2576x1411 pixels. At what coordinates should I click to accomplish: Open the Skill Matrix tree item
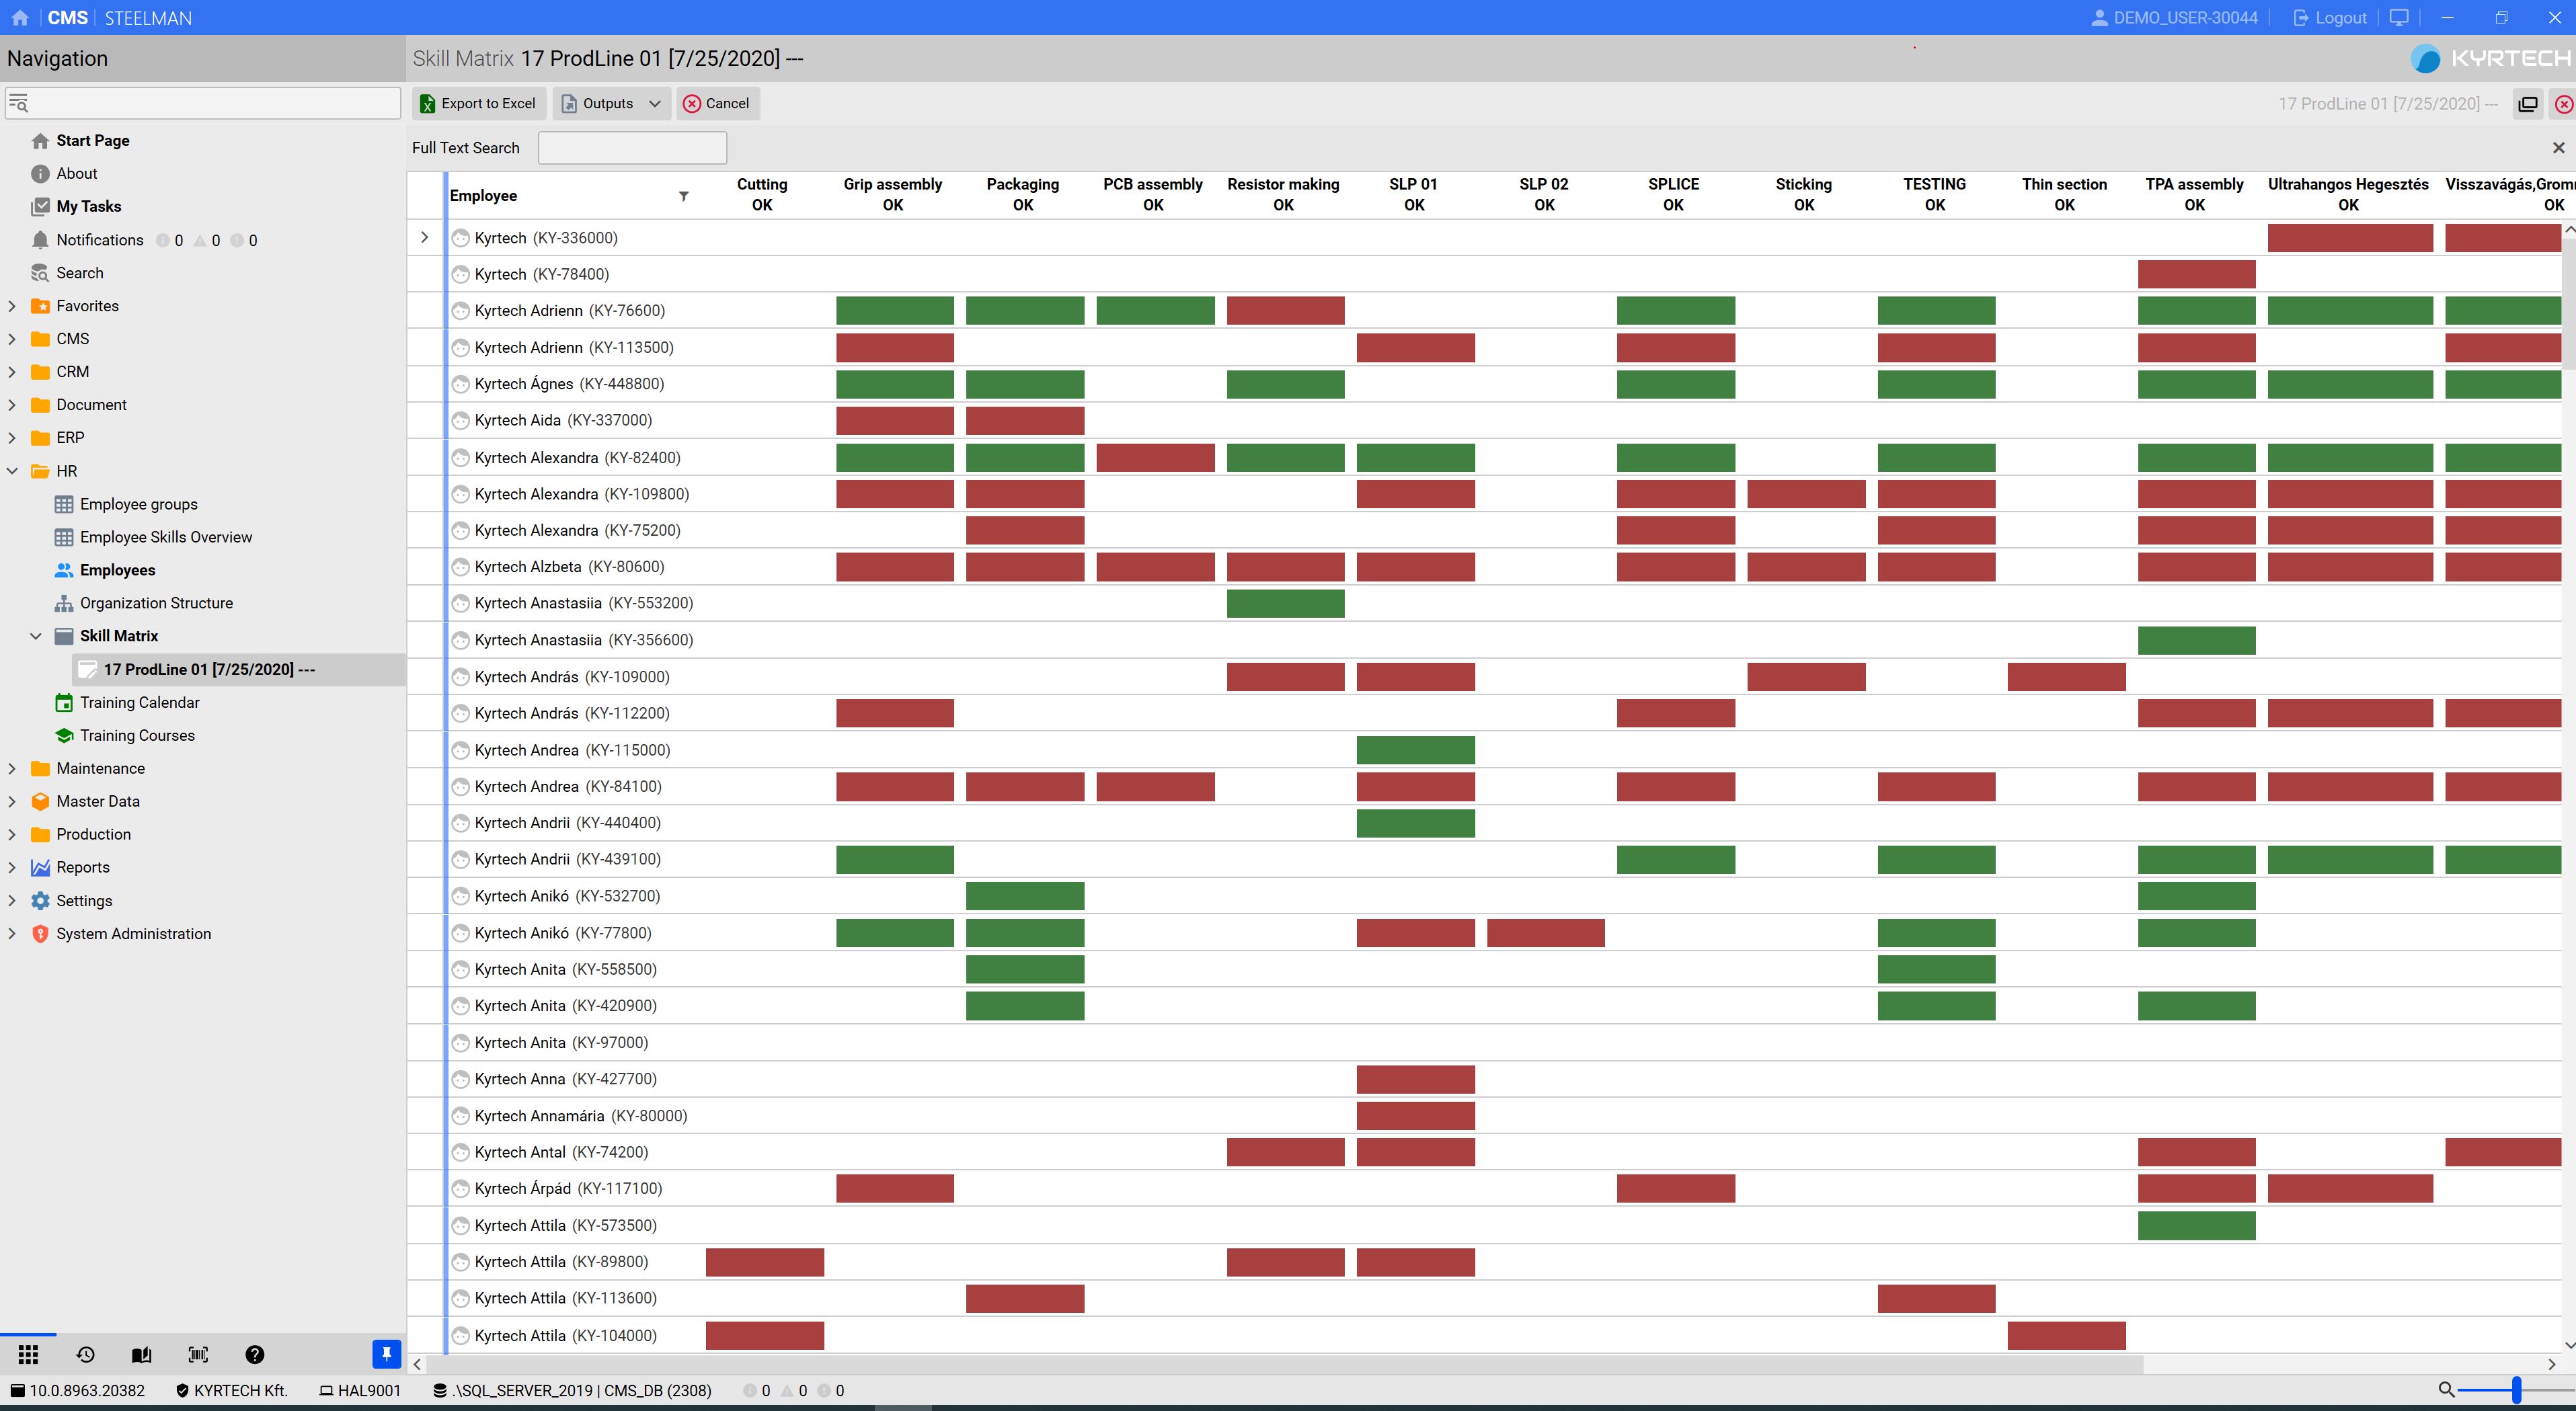[118, 635]
